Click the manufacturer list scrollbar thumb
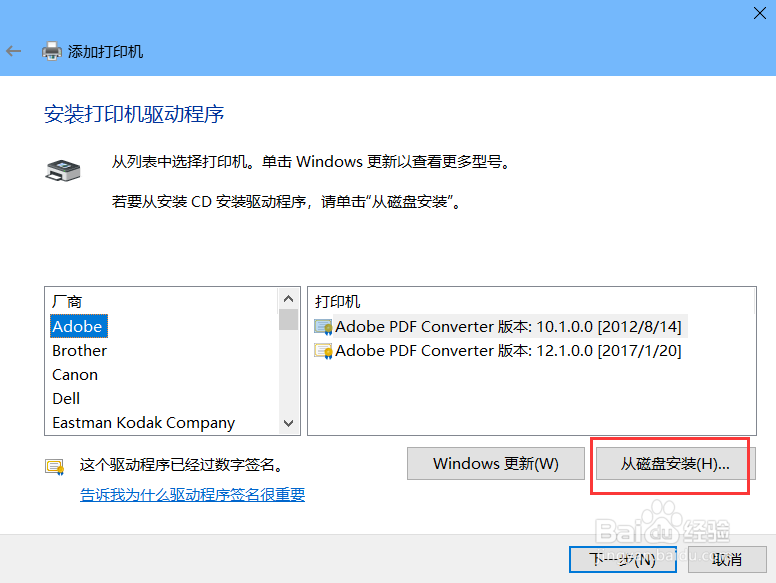Screen dimensions: 776x583 click(x=288, y=319)
